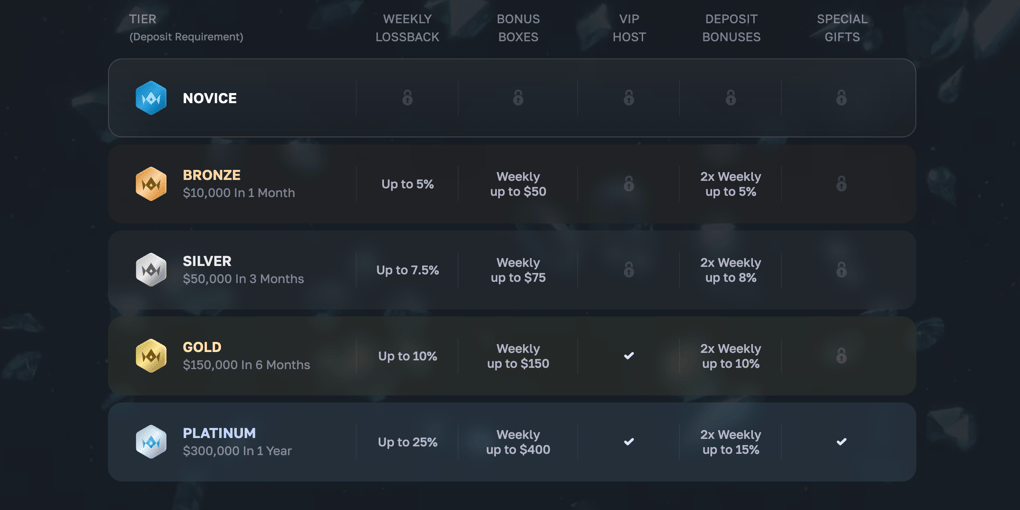Select the PLATINUM tier name
Image resolution: width=1020 pixels, height=510 pixels.
(x=219, y=433)
